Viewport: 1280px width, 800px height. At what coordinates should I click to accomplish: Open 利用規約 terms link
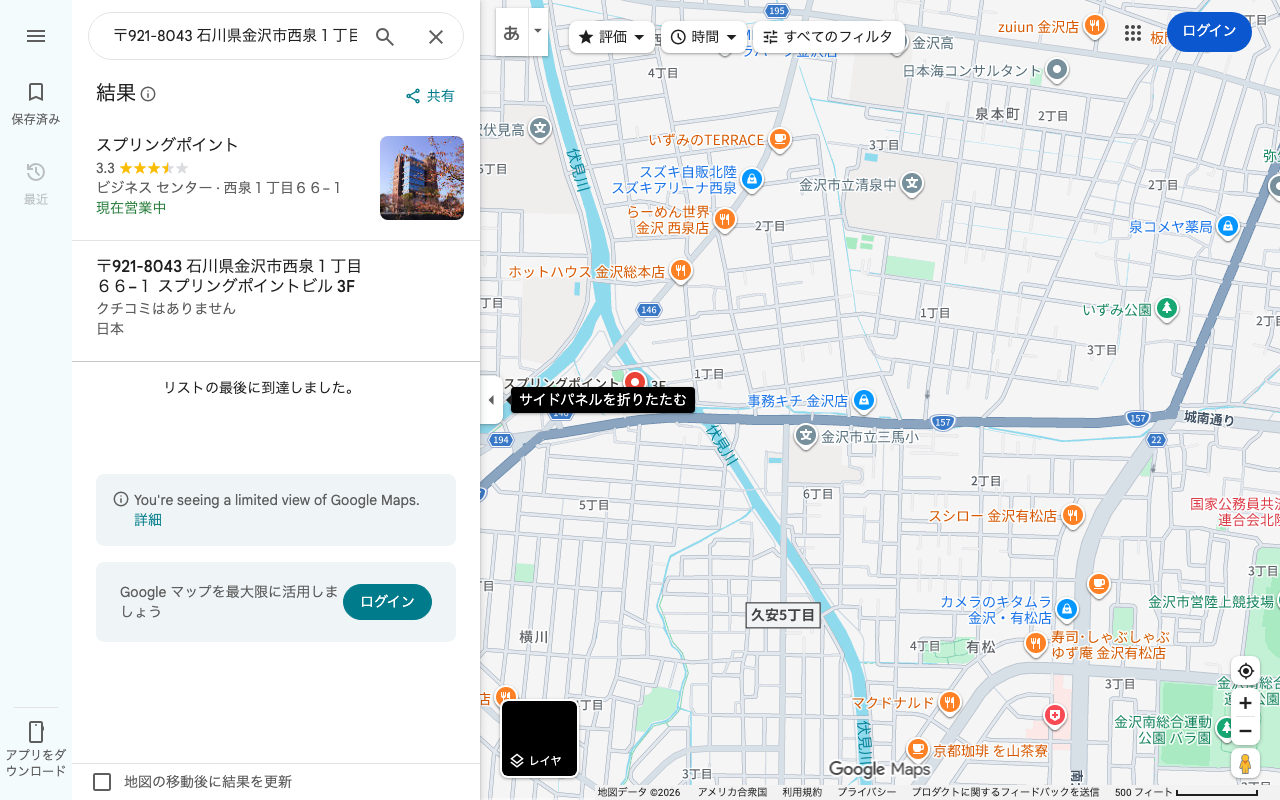pyautogui.click(x=802, y=792)
